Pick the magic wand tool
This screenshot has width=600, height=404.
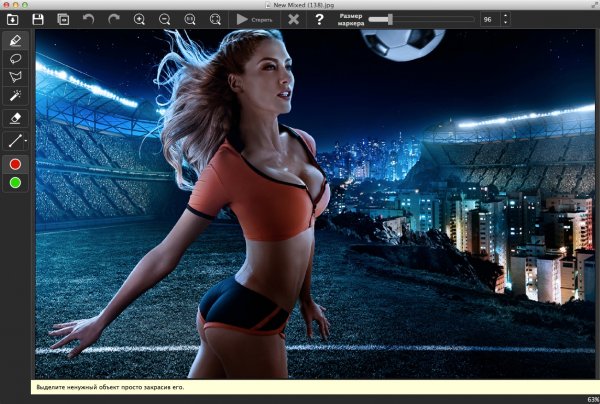[15, 95]
